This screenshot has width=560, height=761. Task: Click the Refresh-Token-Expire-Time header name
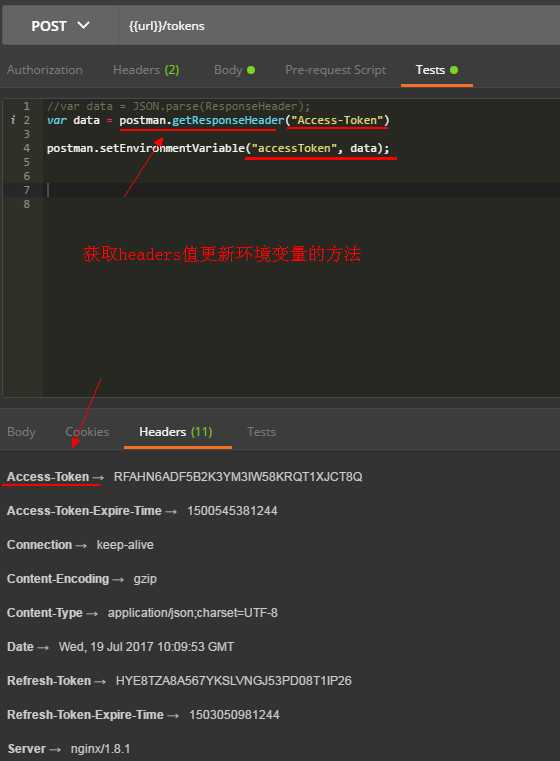pyautogui.click(x=85, y=714)
